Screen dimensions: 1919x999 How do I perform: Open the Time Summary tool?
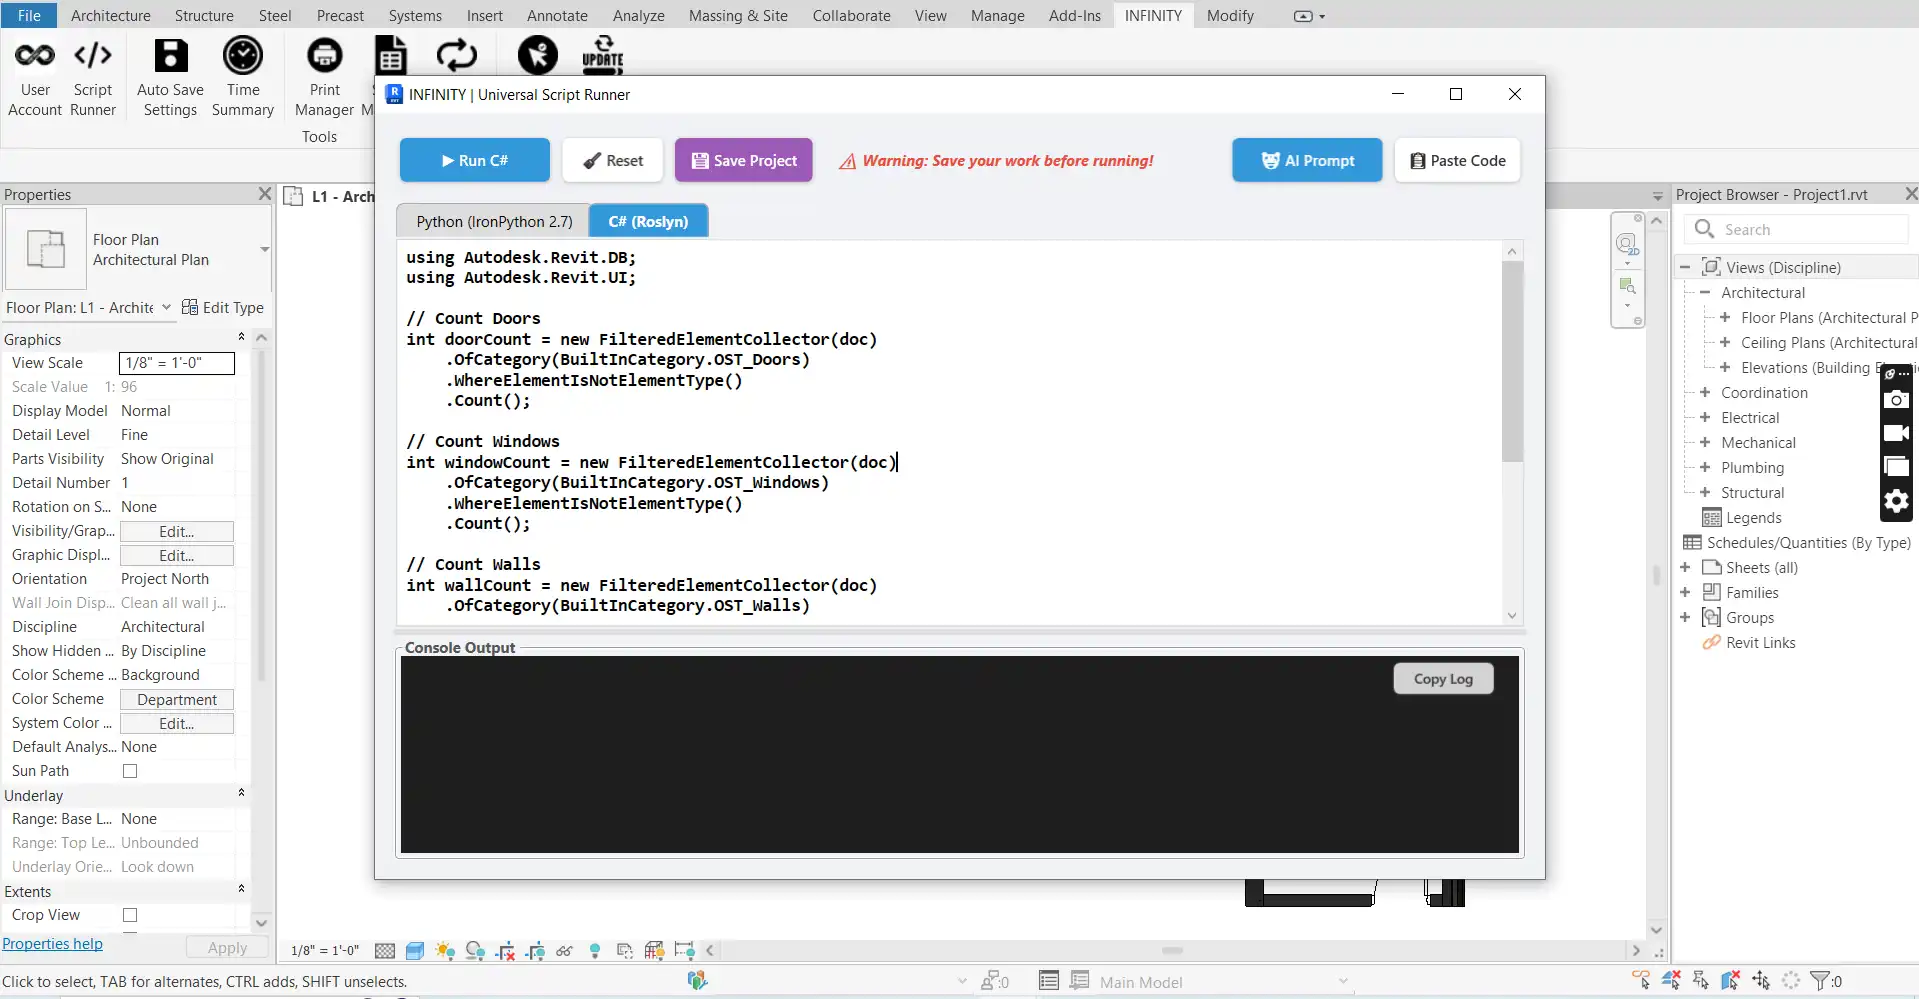[242, 78]
